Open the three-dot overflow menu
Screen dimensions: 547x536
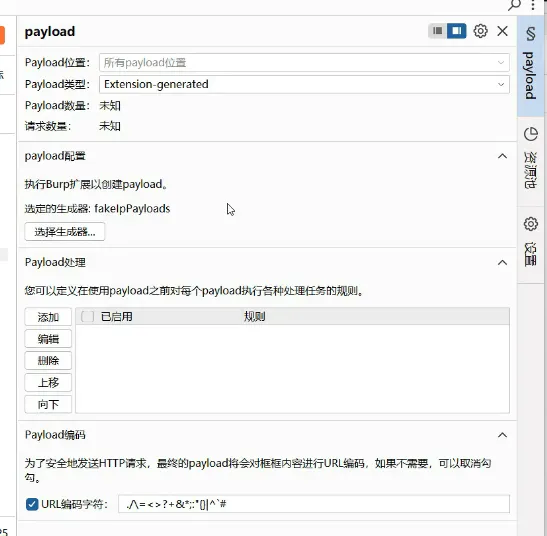533,5
